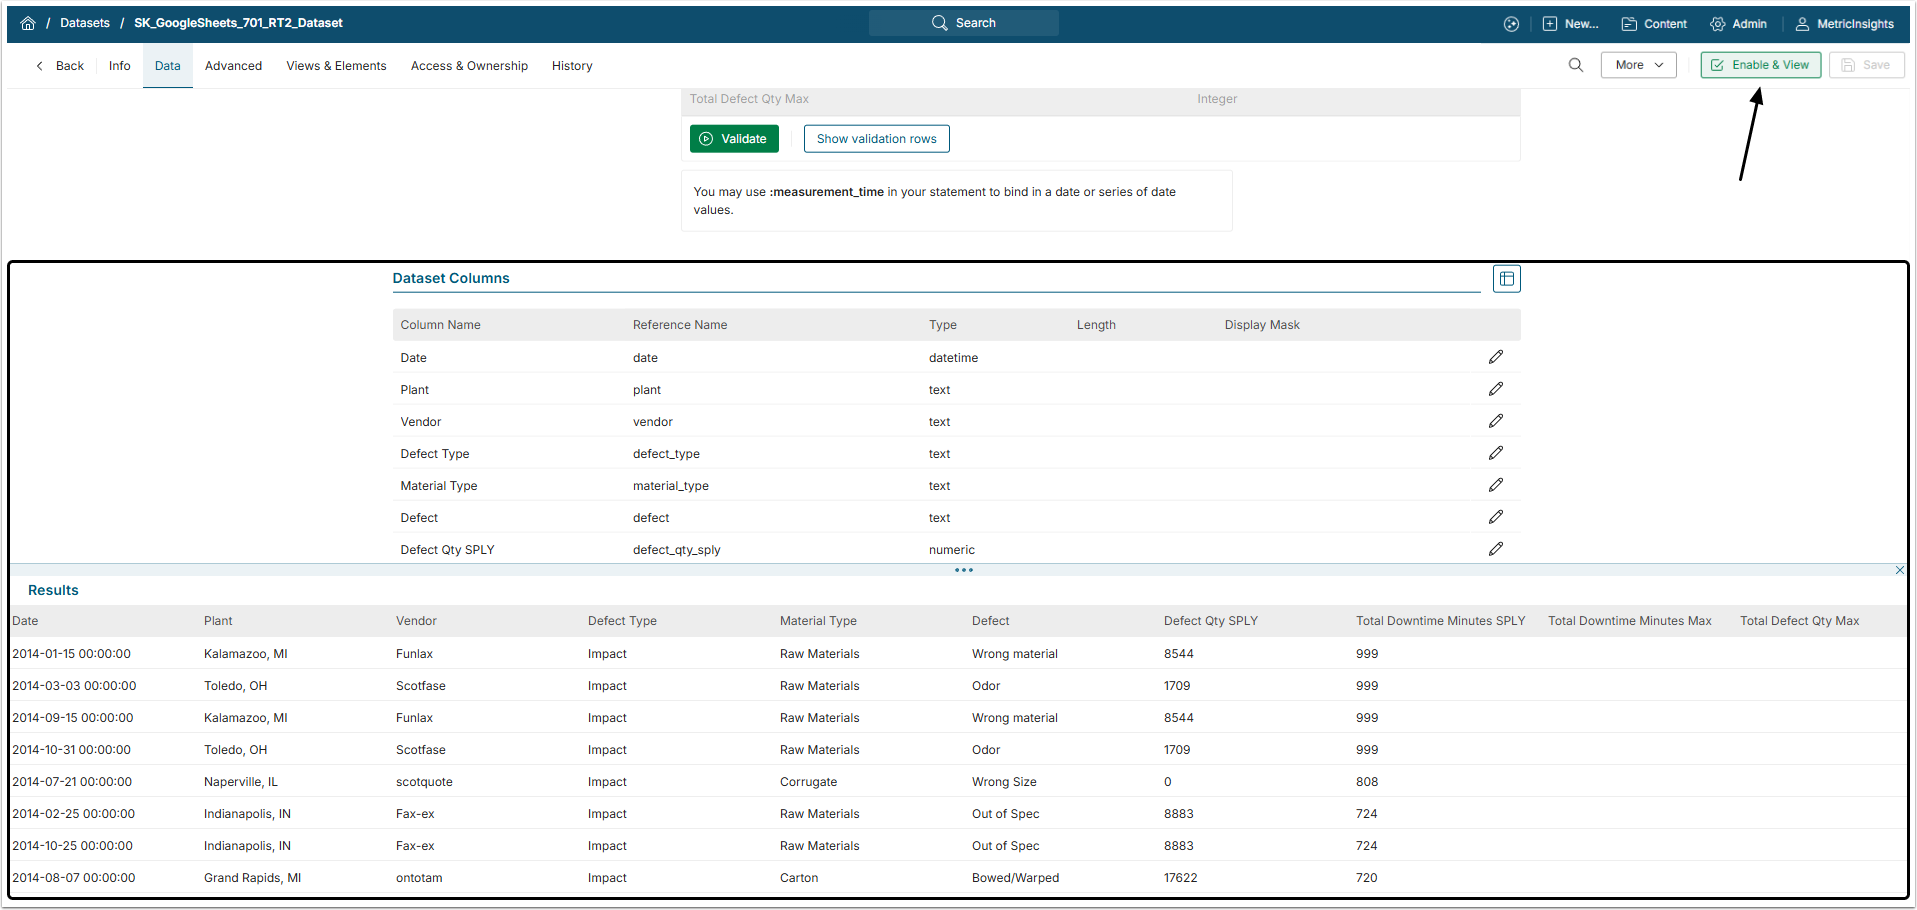The image size is (1917, 910).
Task: Click Show validation rows button
Action: (876, 139)
